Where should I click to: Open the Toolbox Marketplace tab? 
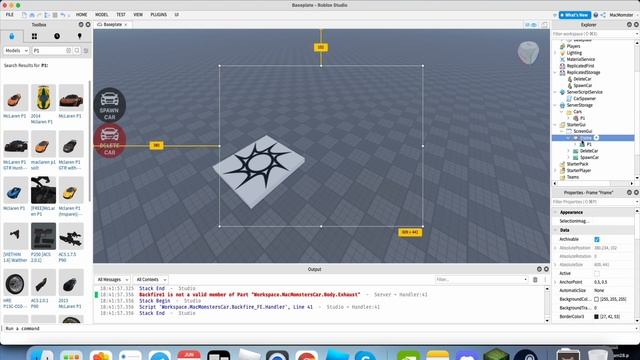[x=11, y=36]
